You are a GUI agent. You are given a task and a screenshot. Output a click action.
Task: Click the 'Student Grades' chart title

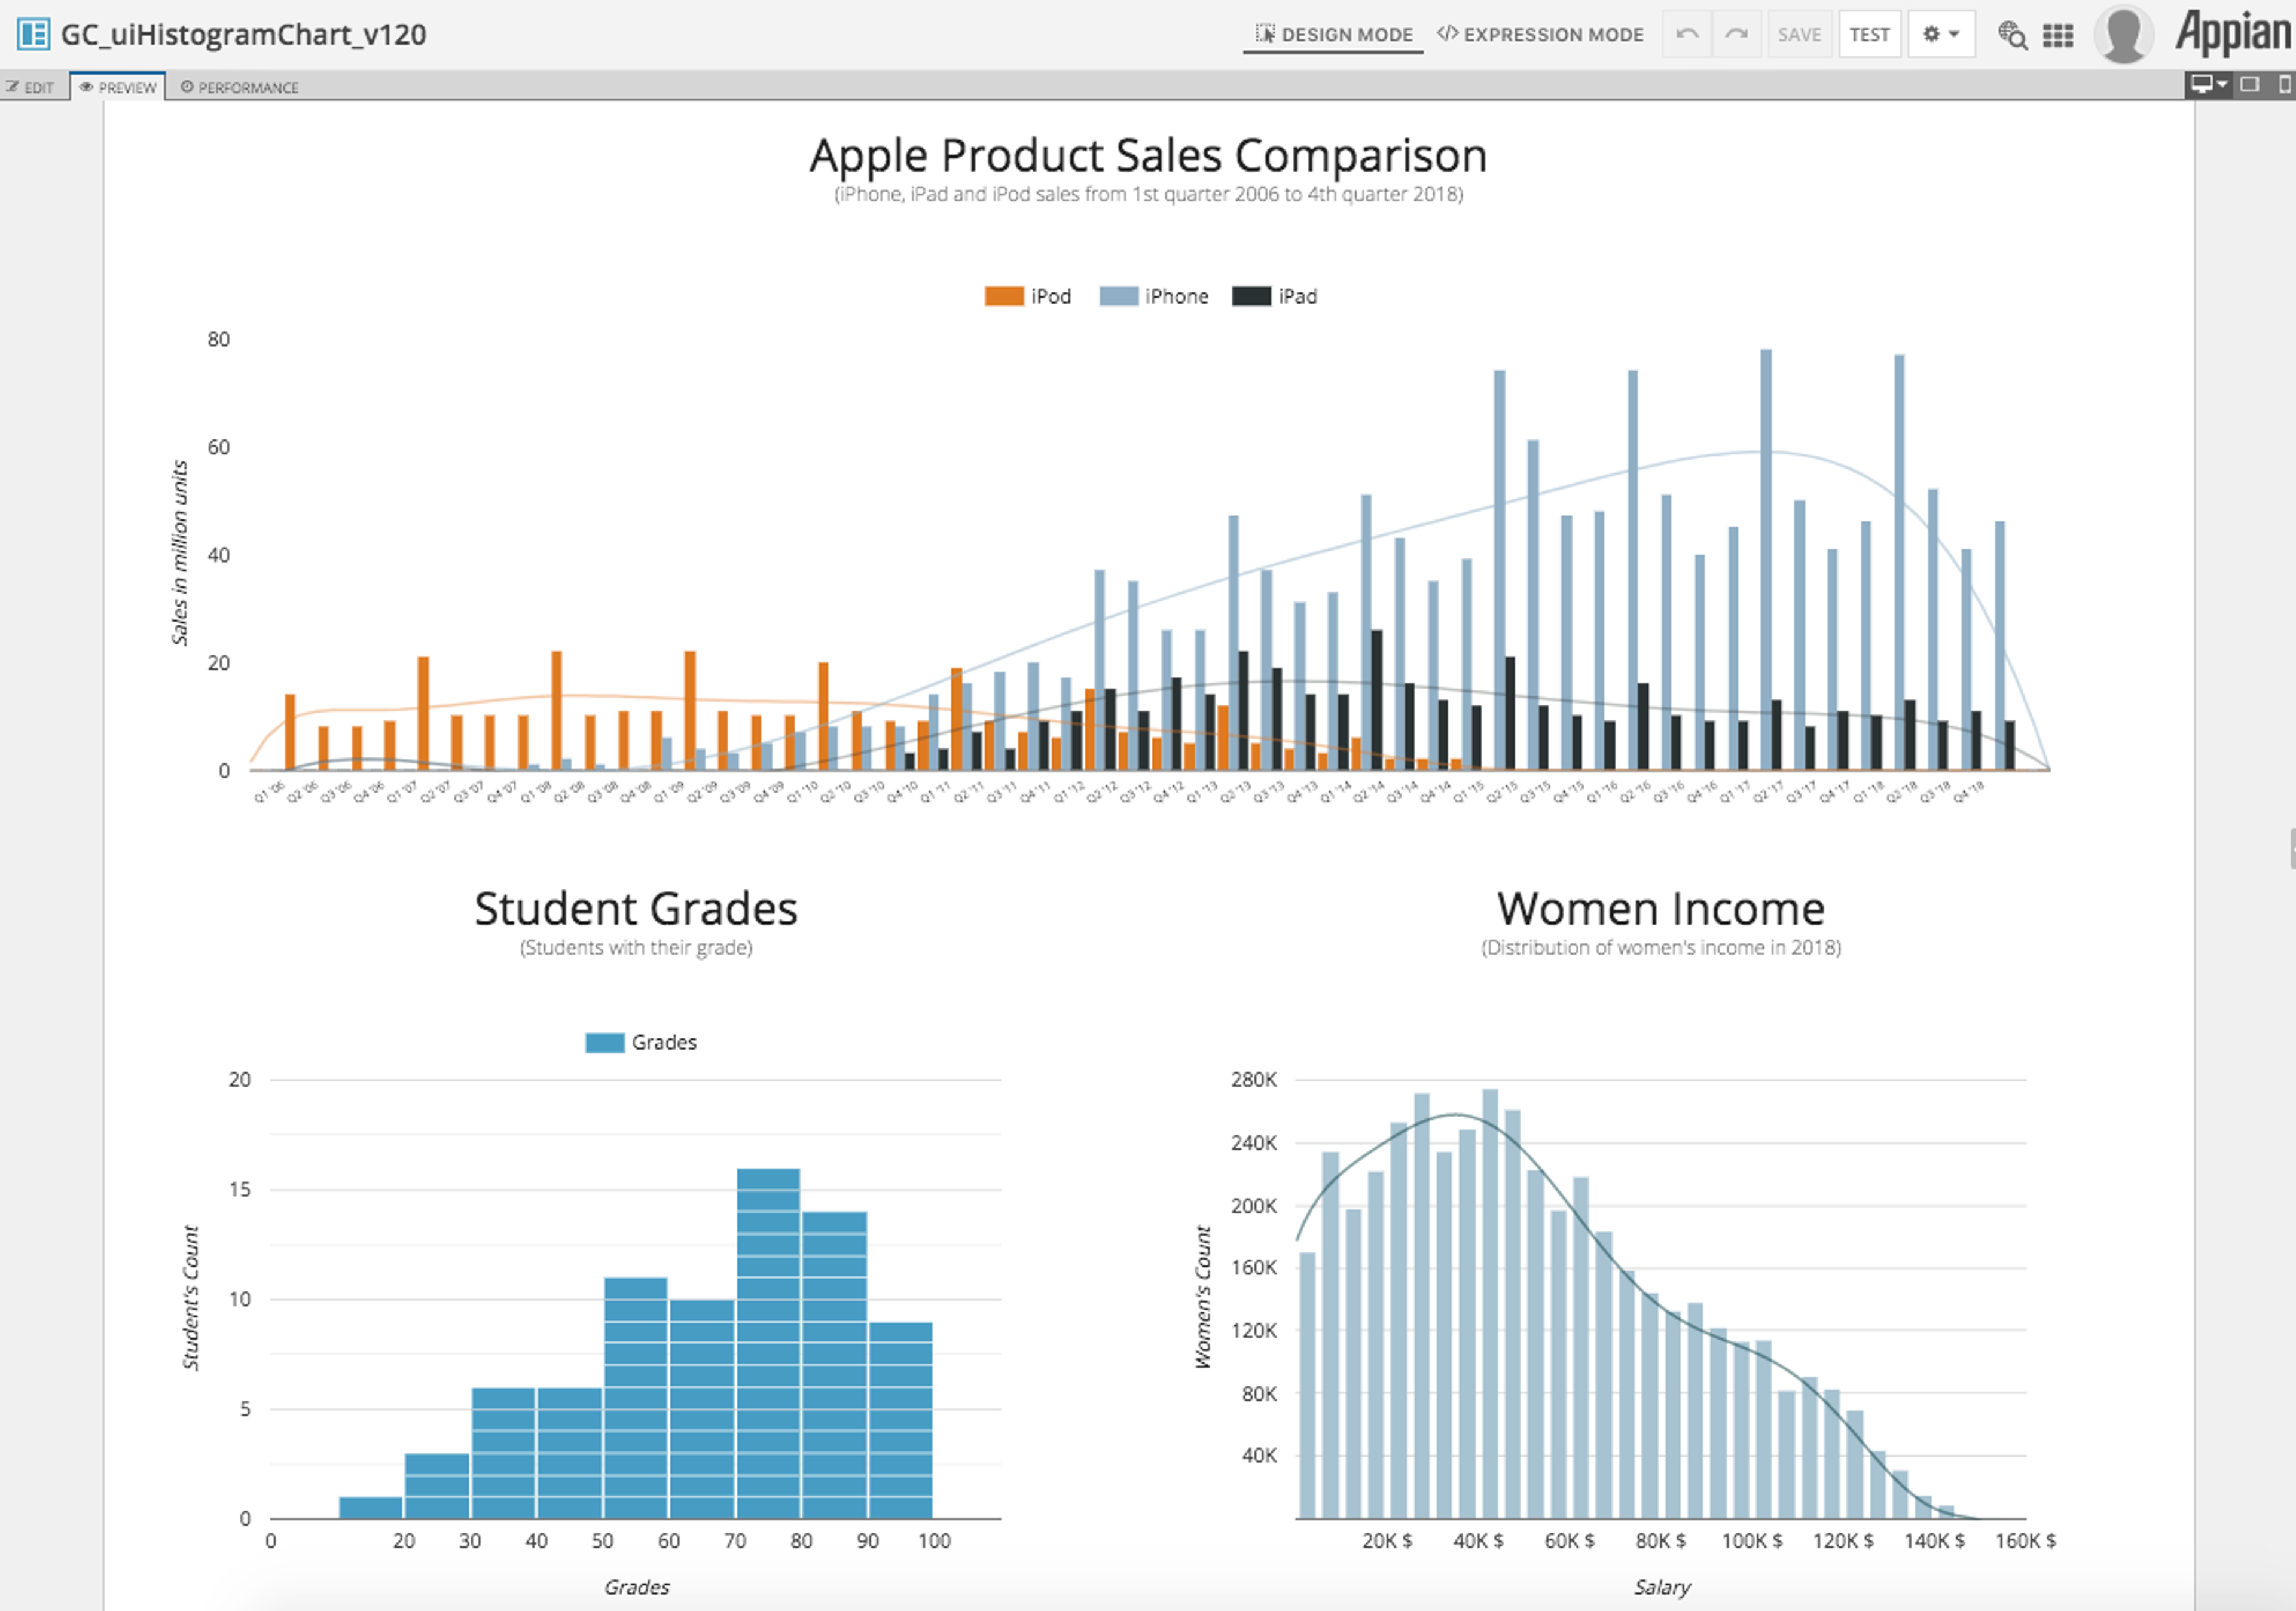(x=636, y=909)
